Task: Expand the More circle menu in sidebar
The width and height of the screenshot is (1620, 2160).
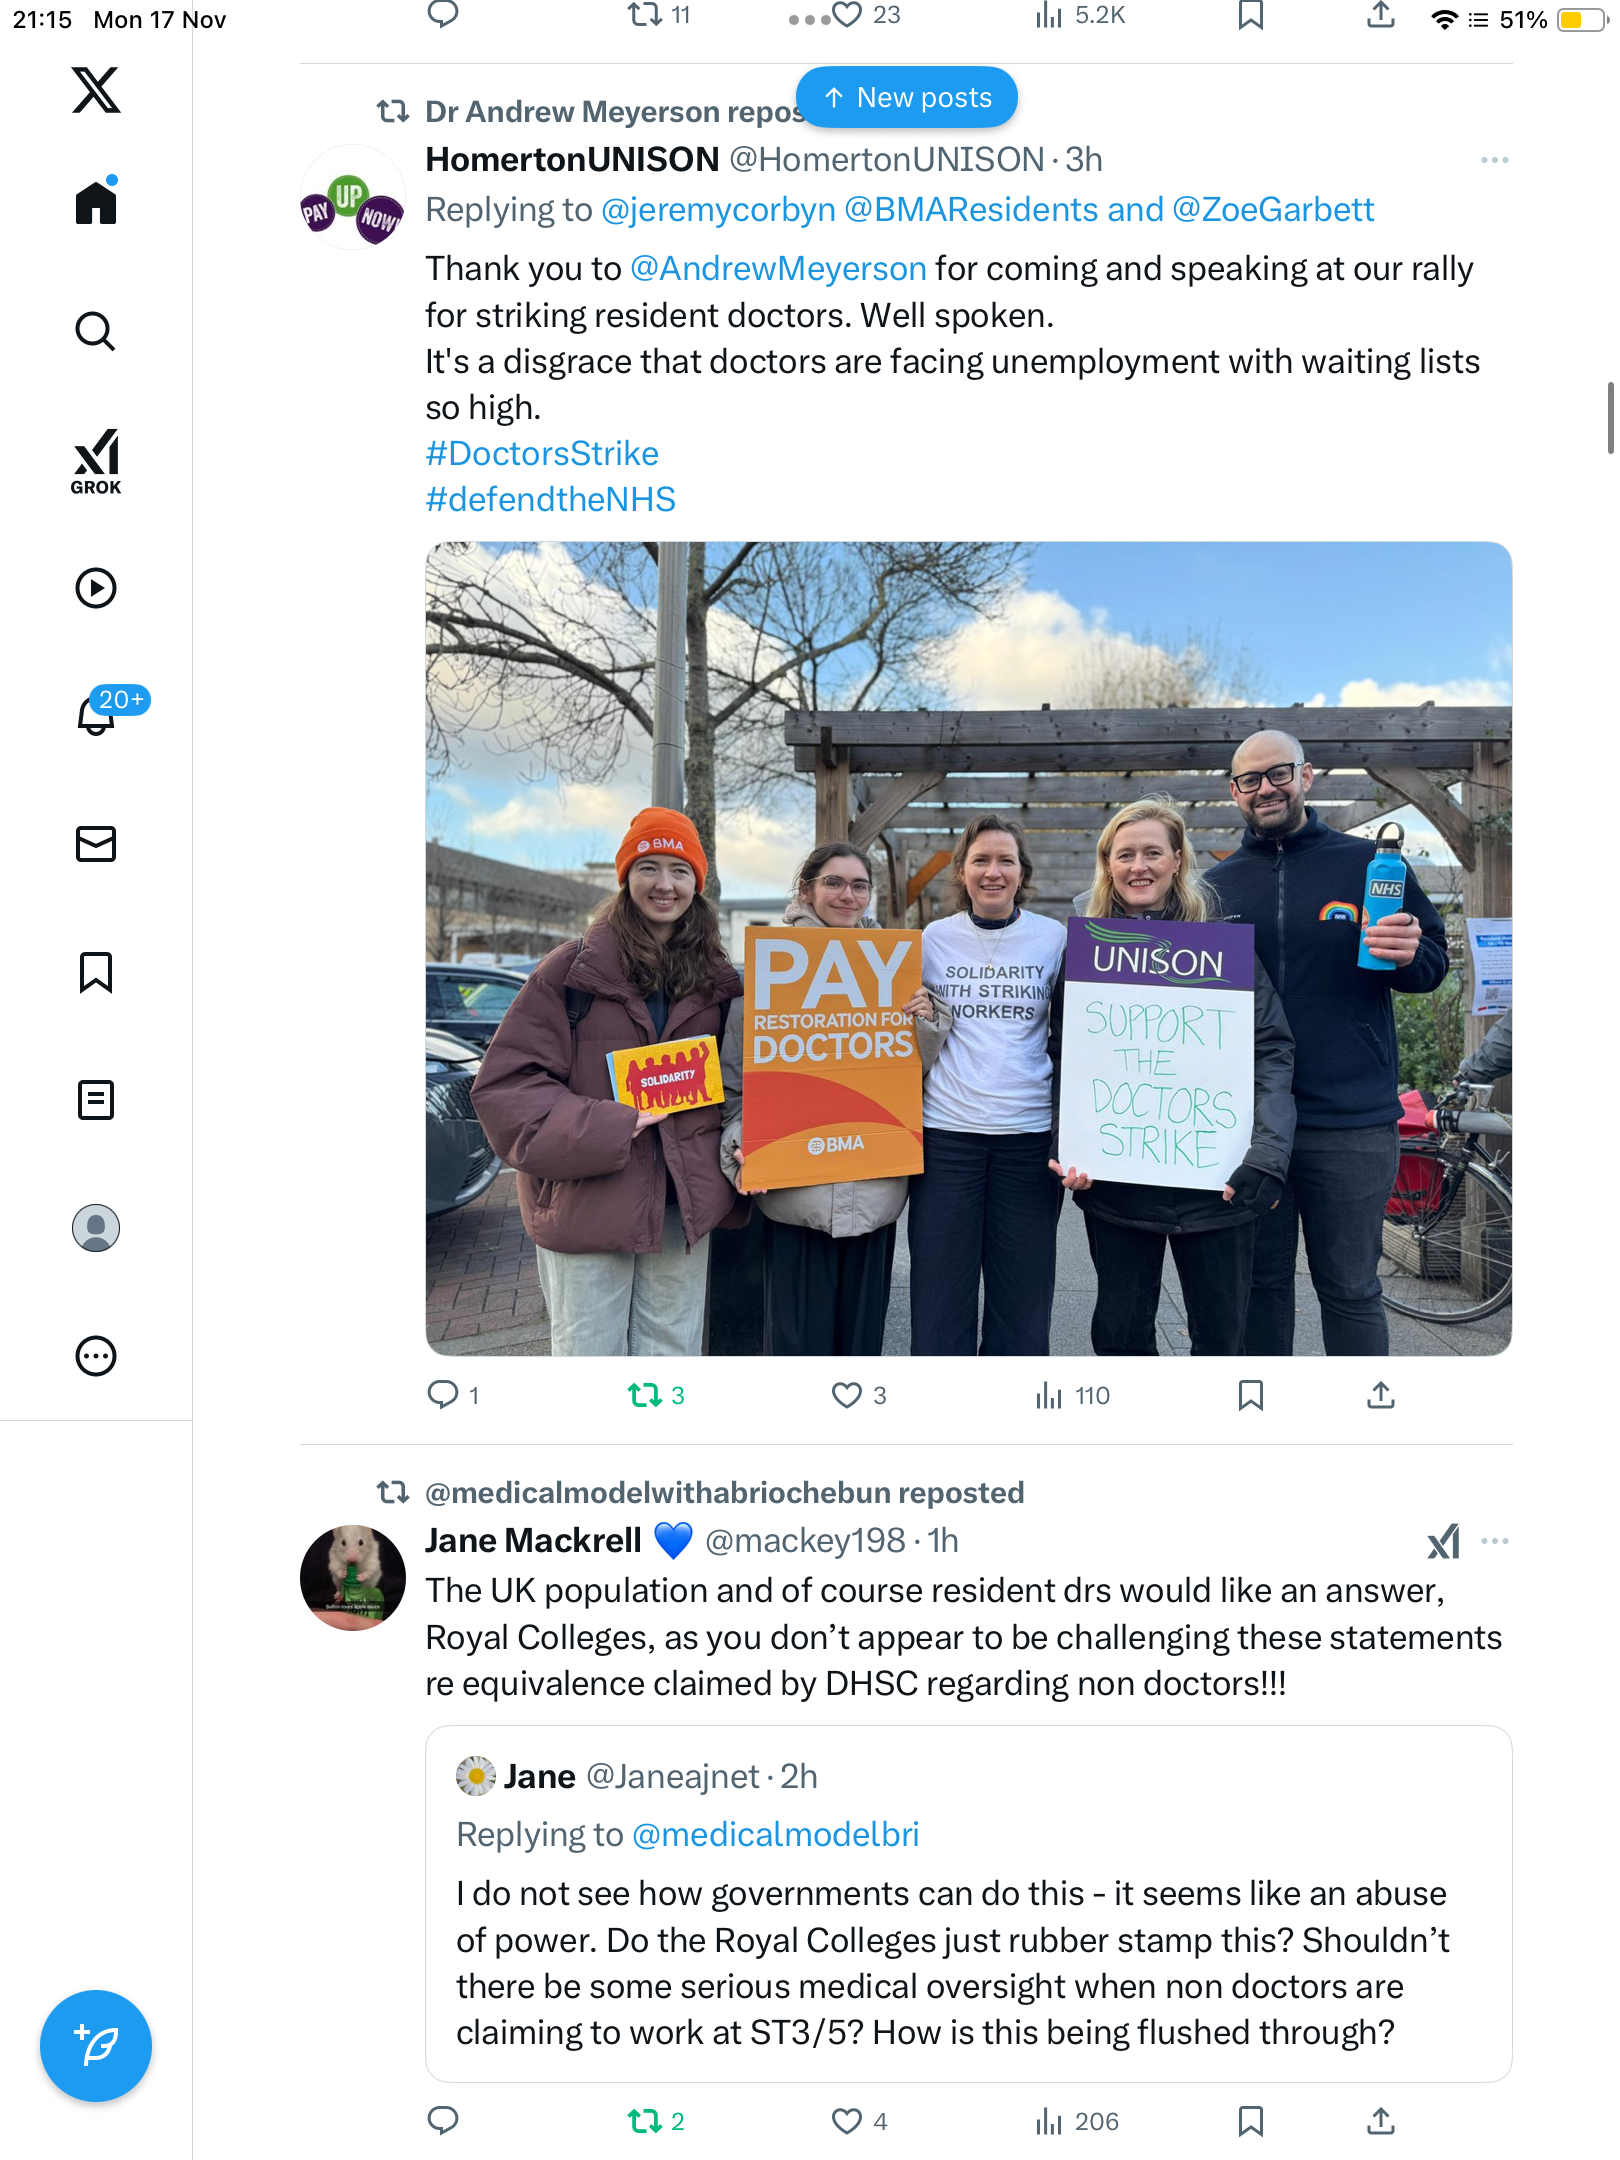Action: (x=96, y=1356)
